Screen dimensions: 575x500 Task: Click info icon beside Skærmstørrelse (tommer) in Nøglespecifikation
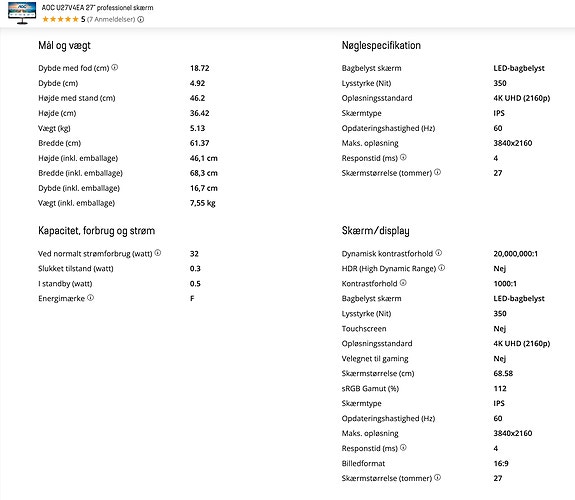[x=437, y=172]
